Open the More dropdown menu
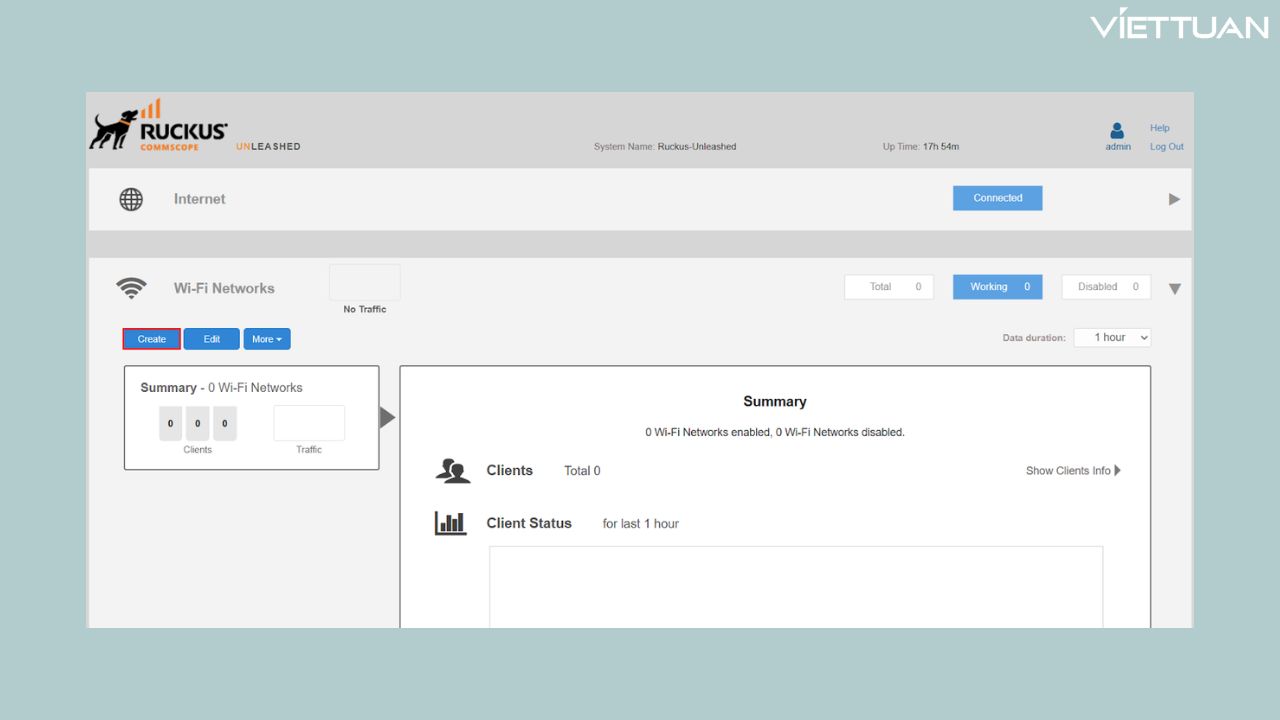 pyautogui.click(x=267, y=339)
